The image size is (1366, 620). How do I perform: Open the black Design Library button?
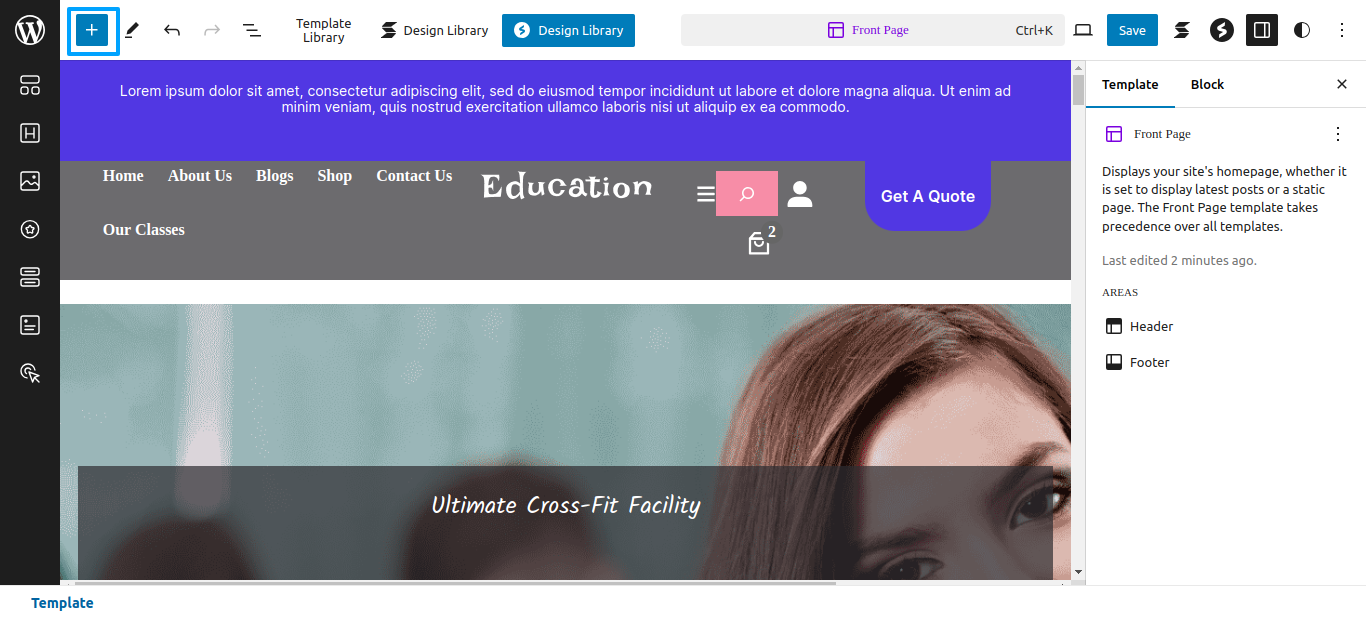tap(434, 30)
